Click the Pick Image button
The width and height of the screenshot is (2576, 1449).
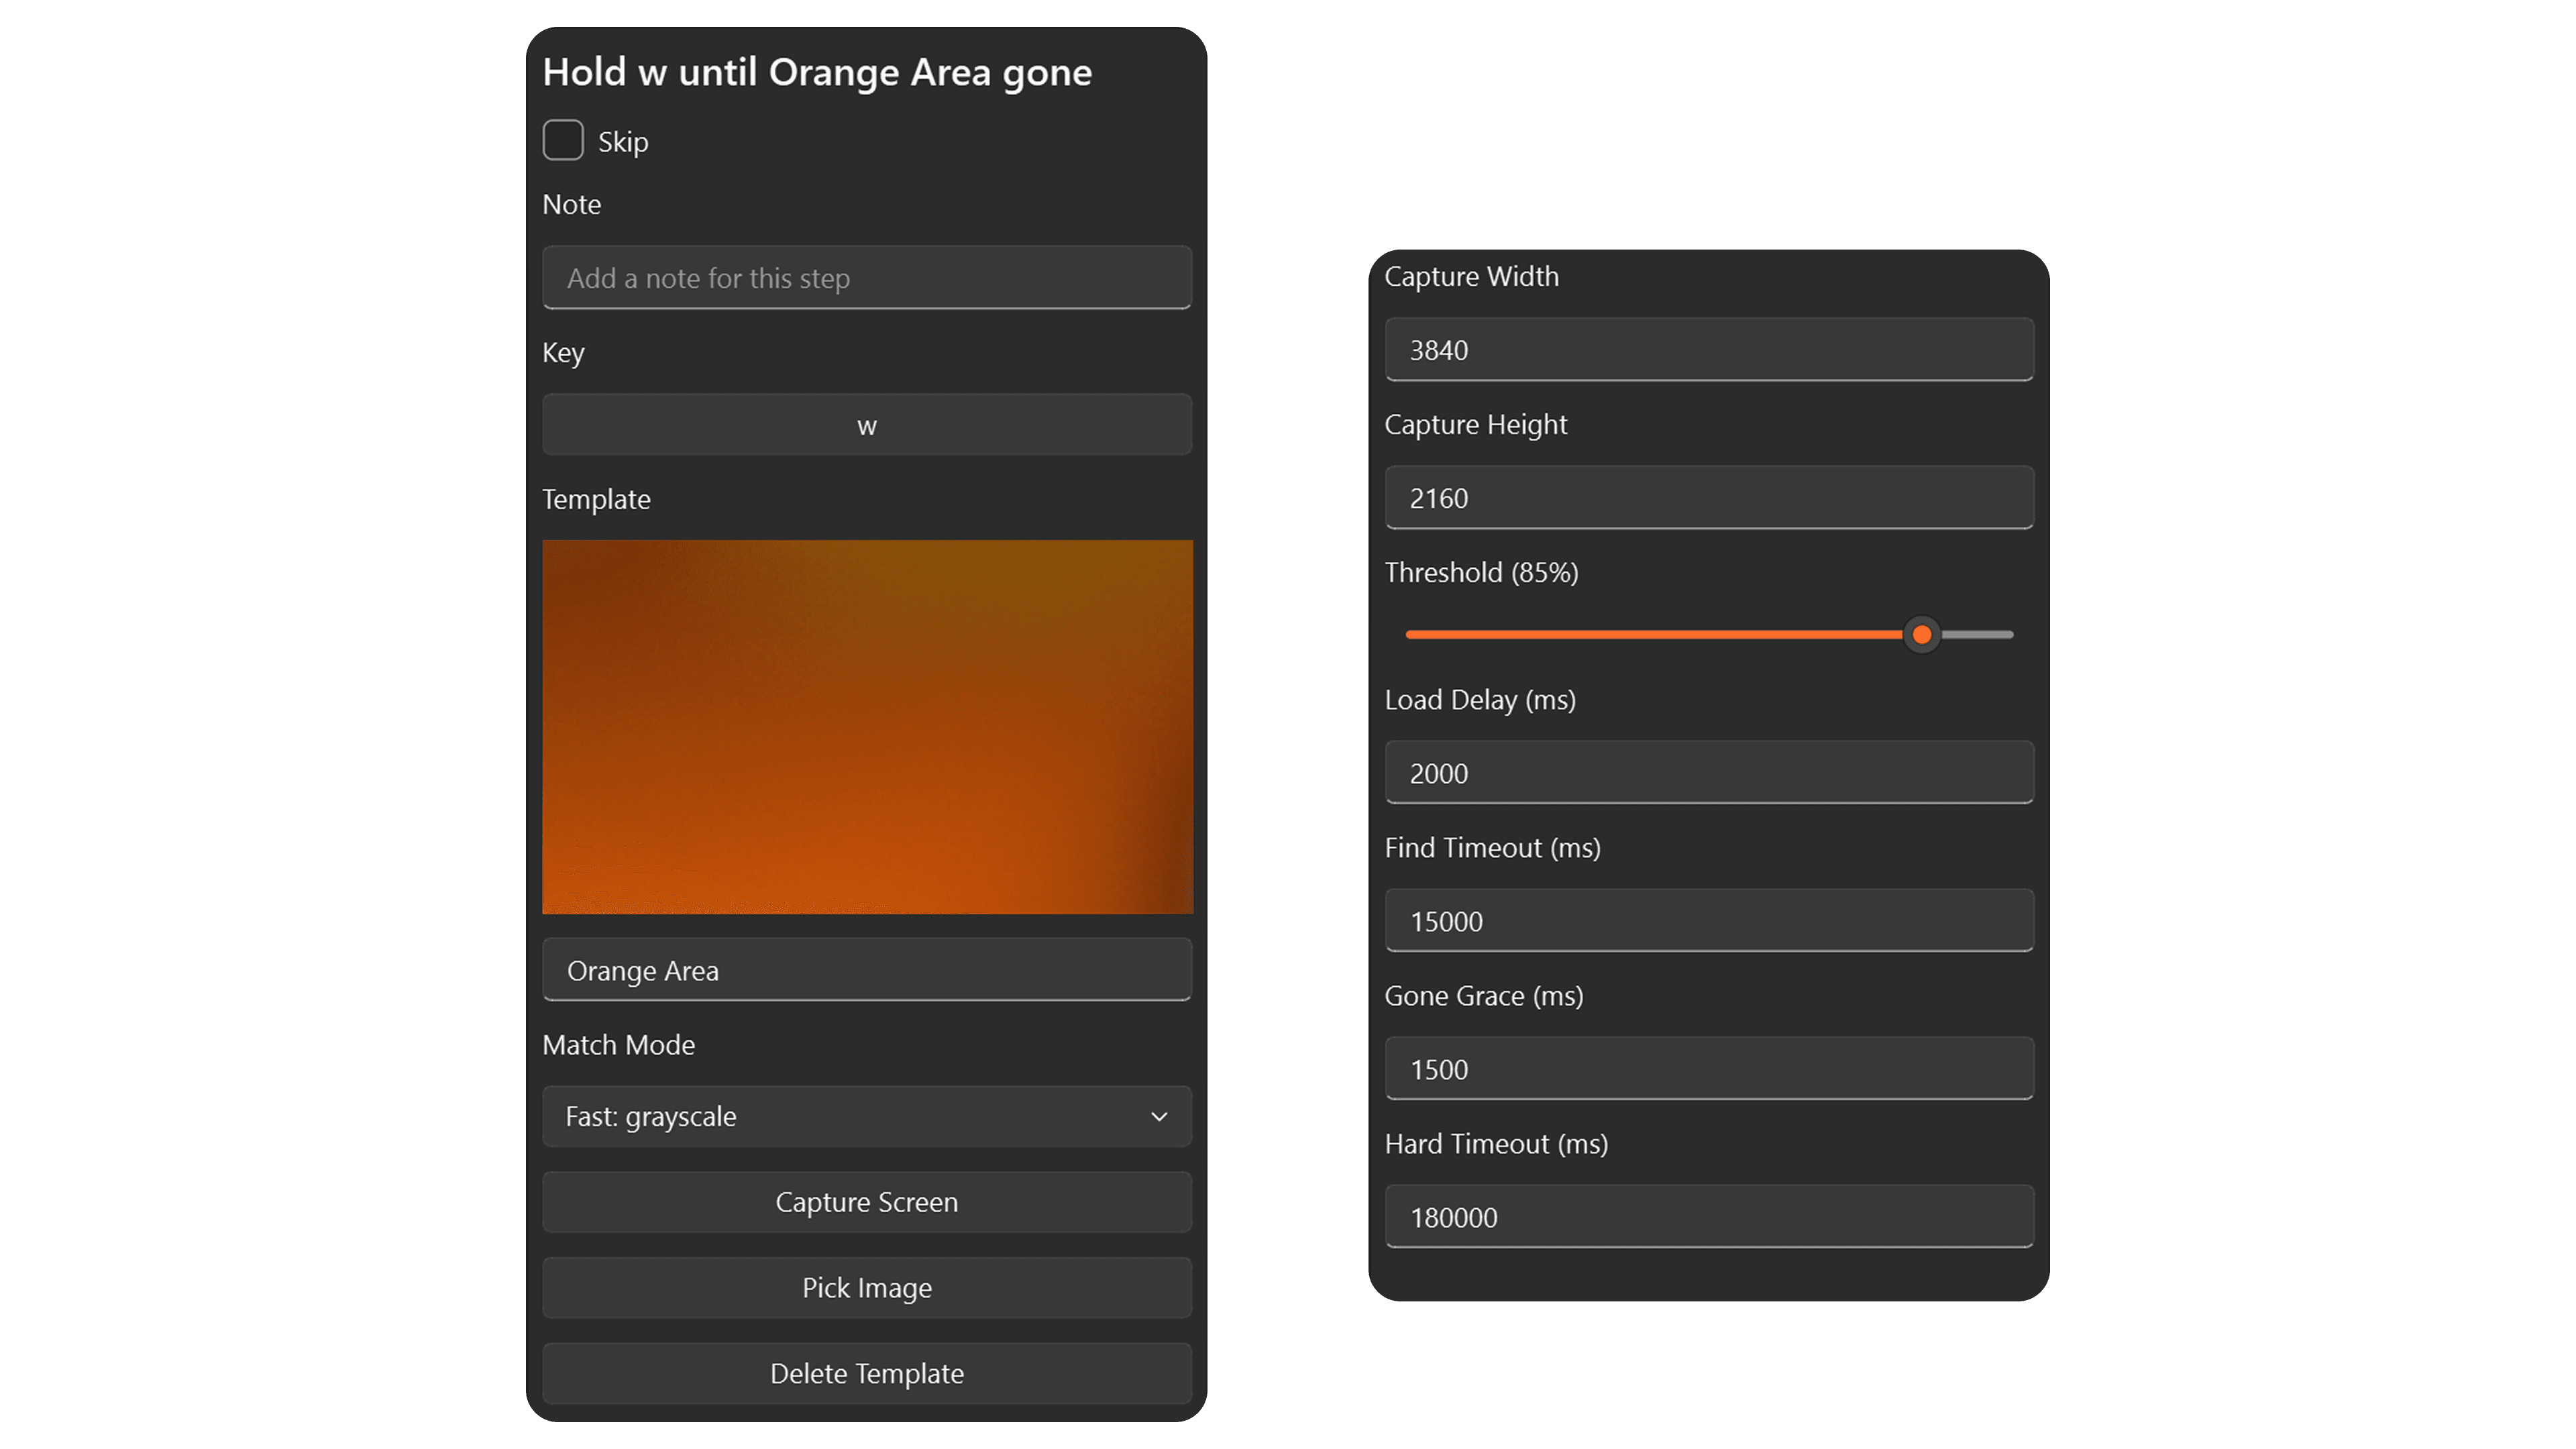(x=867, y=1288)
